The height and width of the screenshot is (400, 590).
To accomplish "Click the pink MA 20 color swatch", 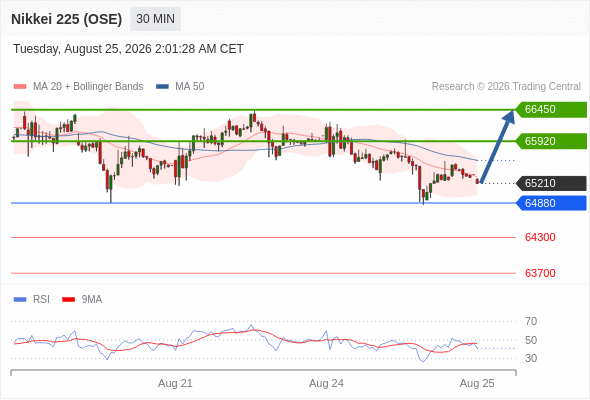I will pyautogui.click(x=20, y=87).
